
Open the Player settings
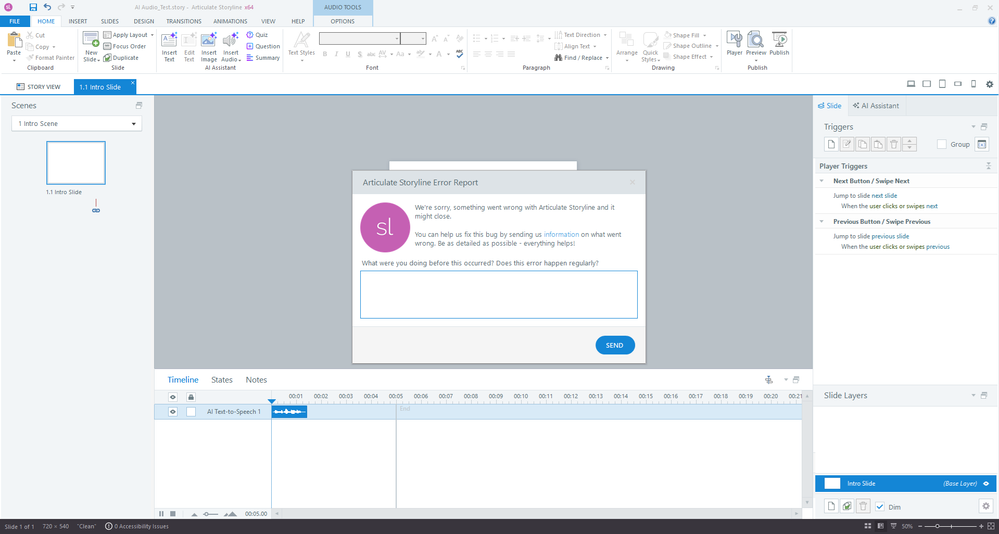click(x=735, y=44)
